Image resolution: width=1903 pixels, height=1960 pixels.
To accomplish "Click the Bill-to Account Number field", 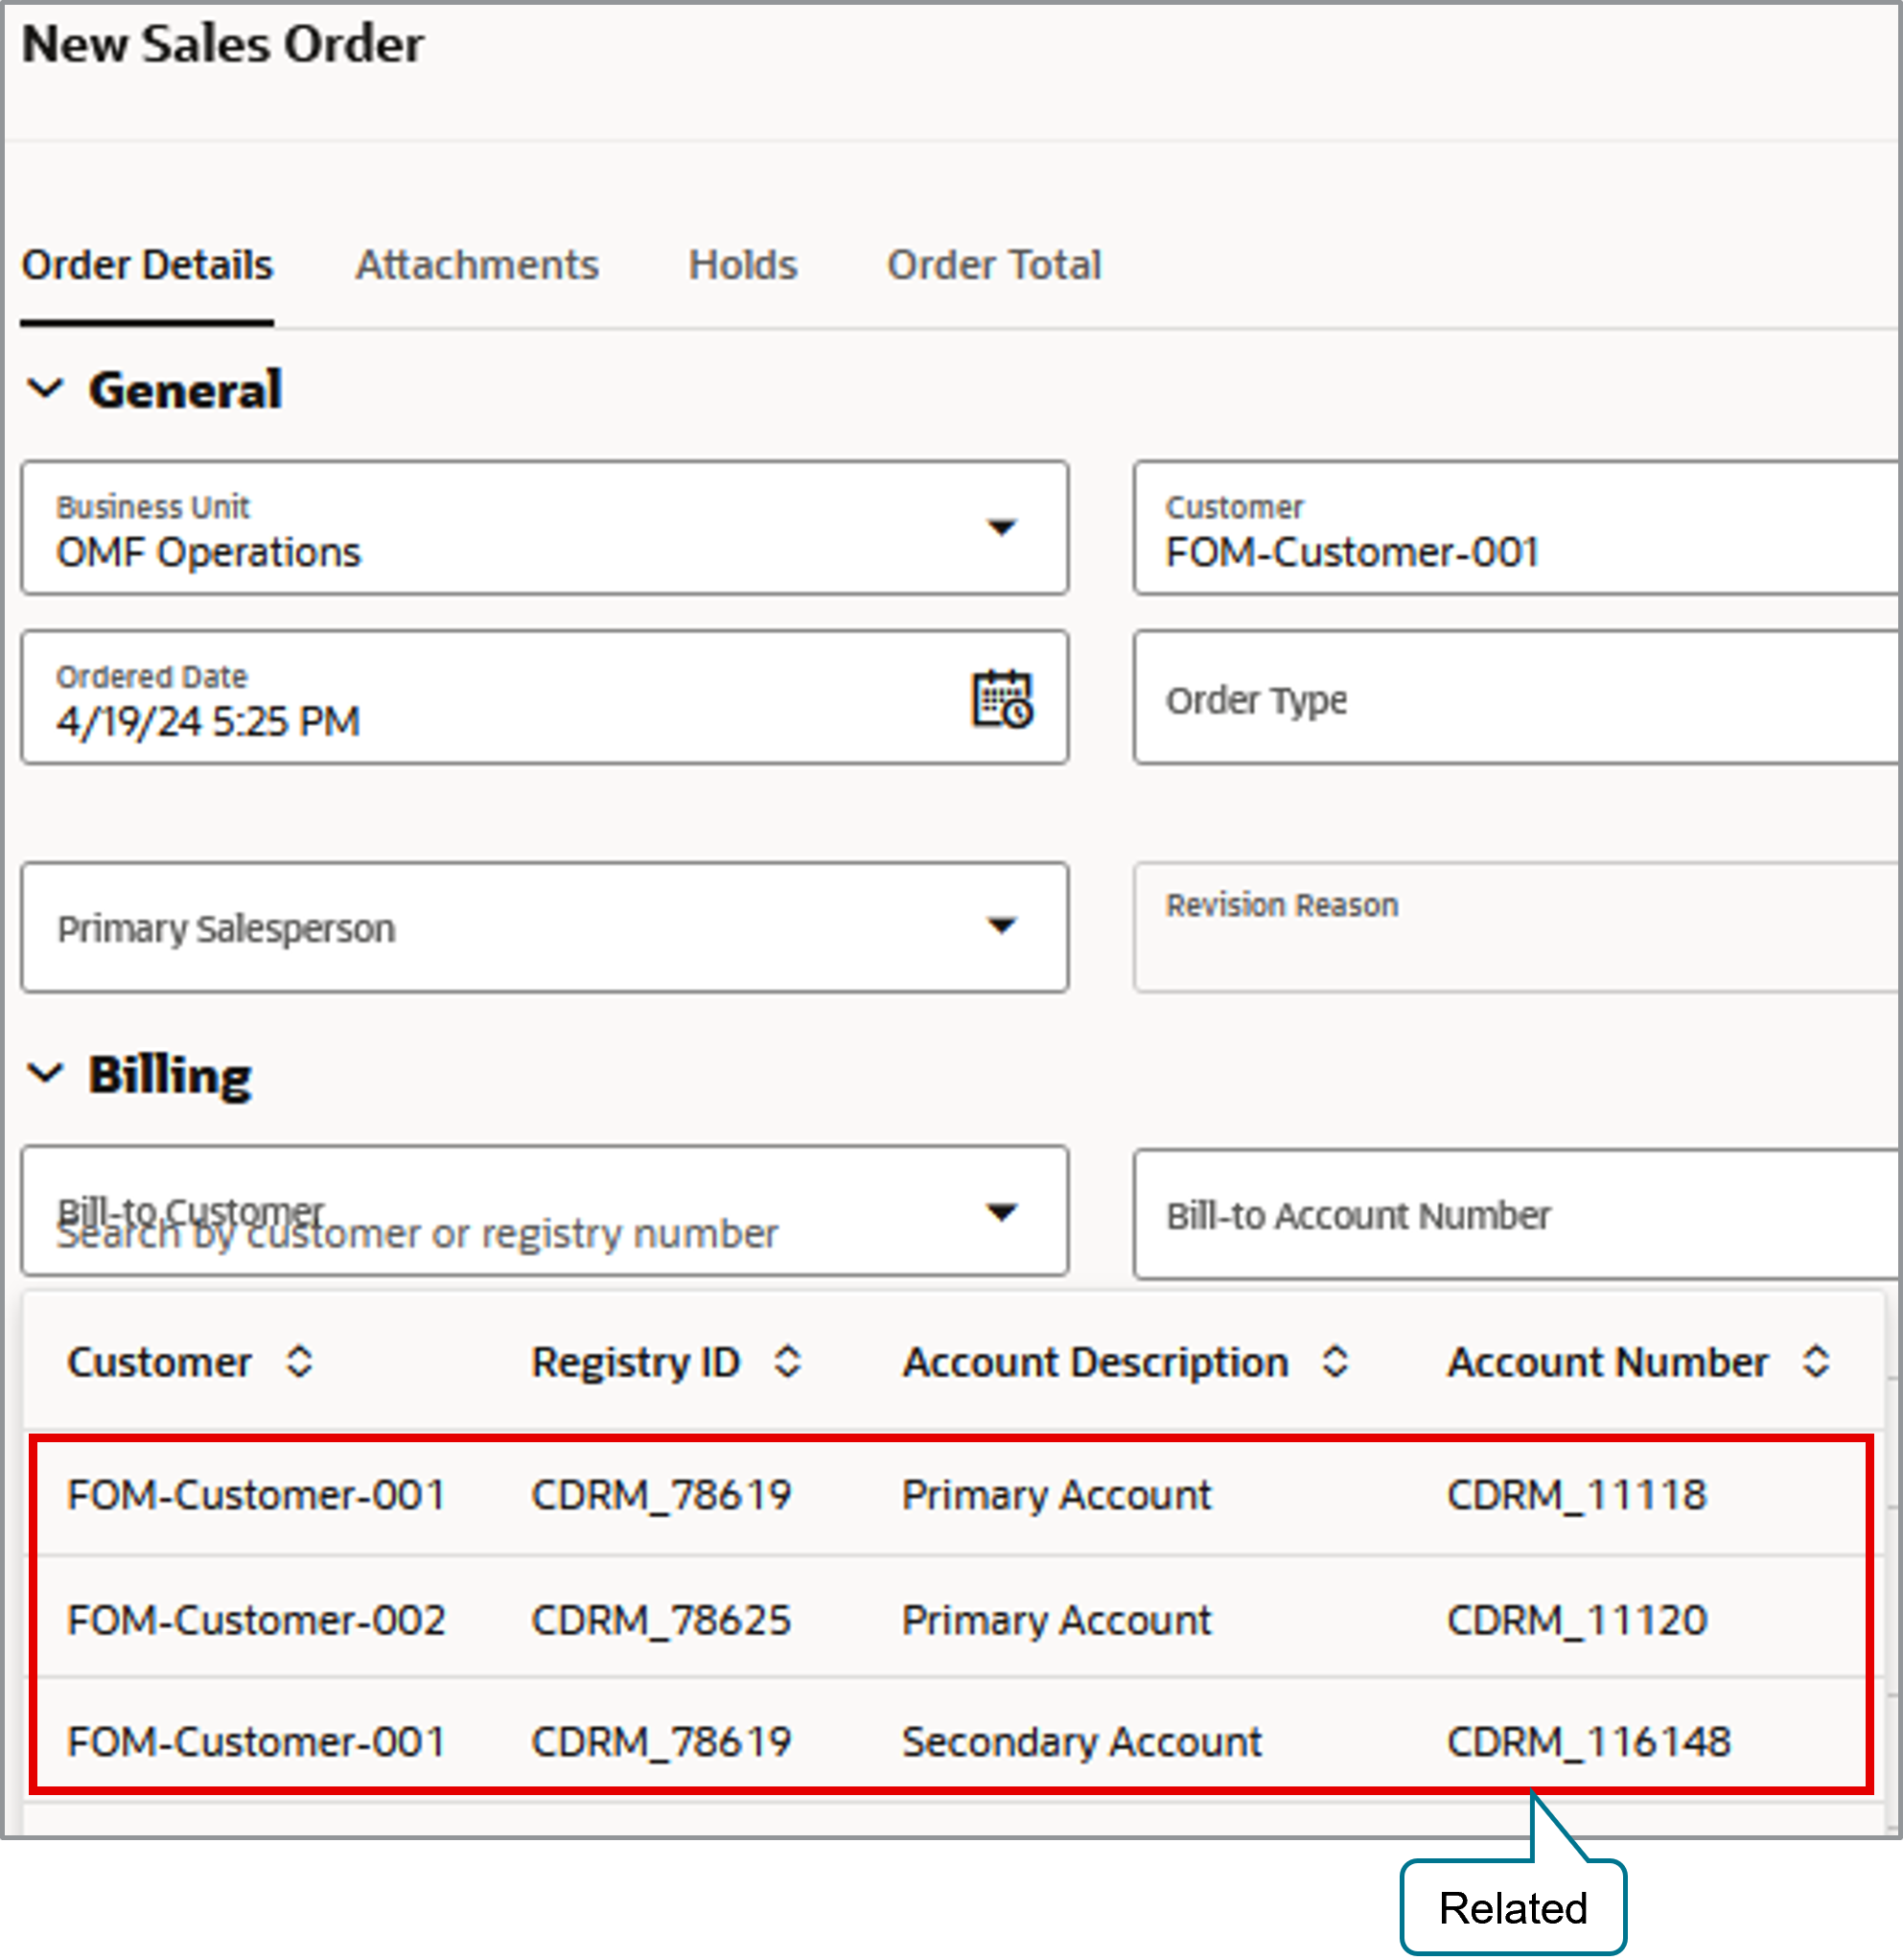I will coord(1517,1215).
